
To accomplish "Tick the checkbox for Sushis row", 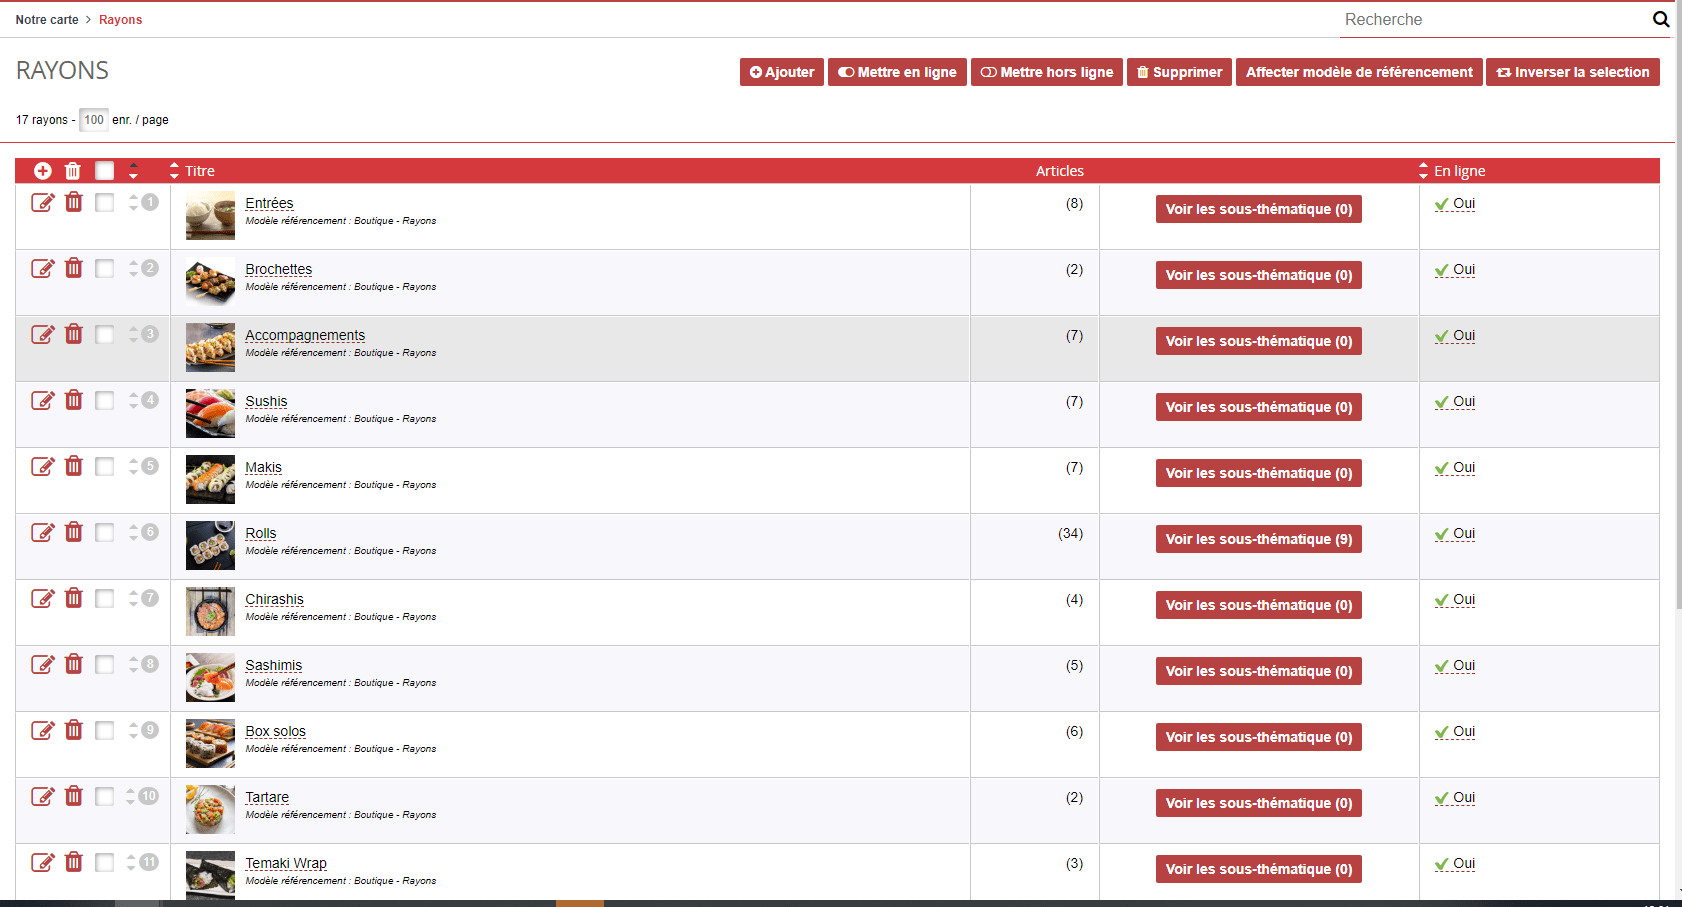I will coord(104,401).
